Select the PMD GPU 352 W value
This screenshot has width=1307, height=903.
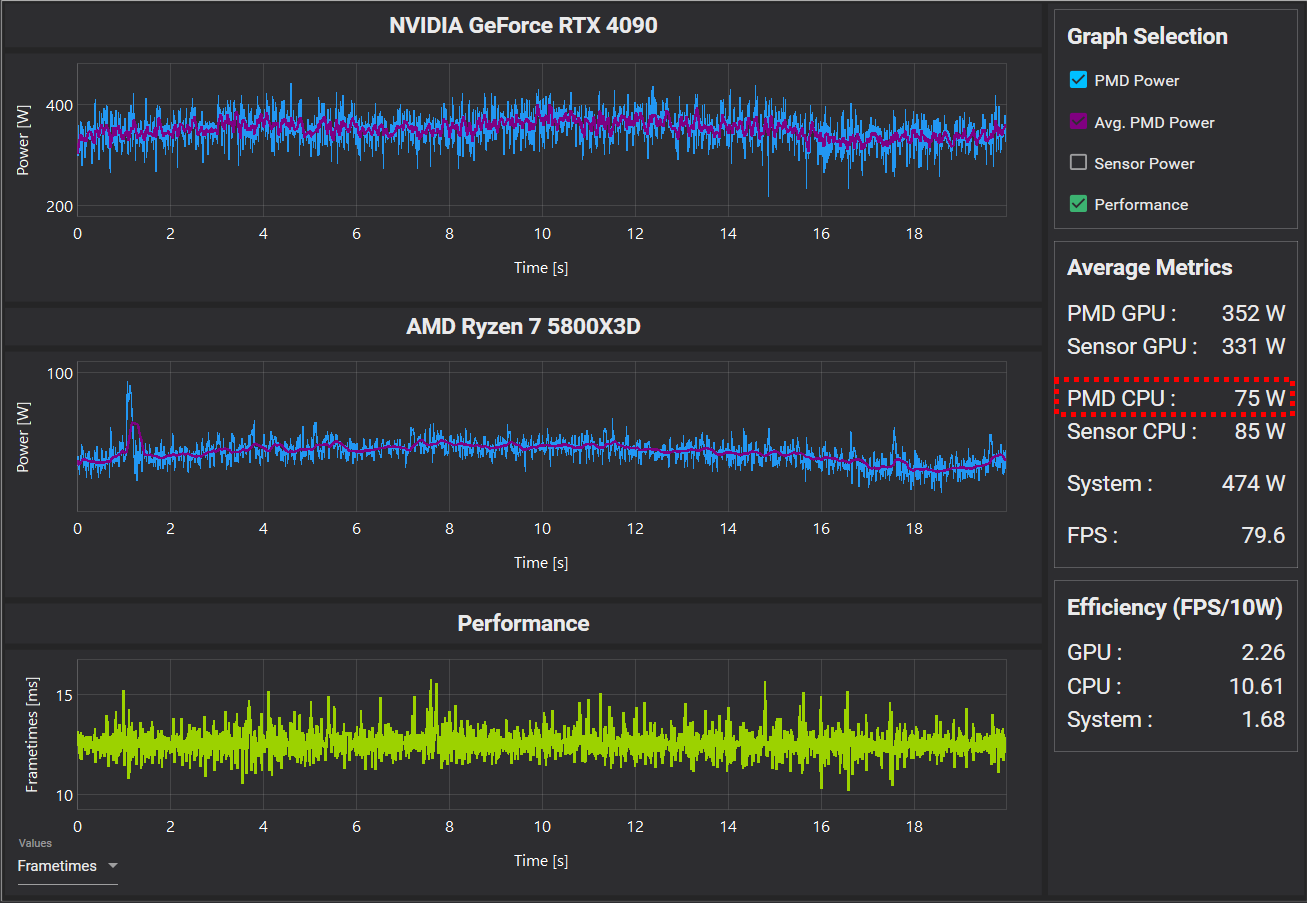1253,314
